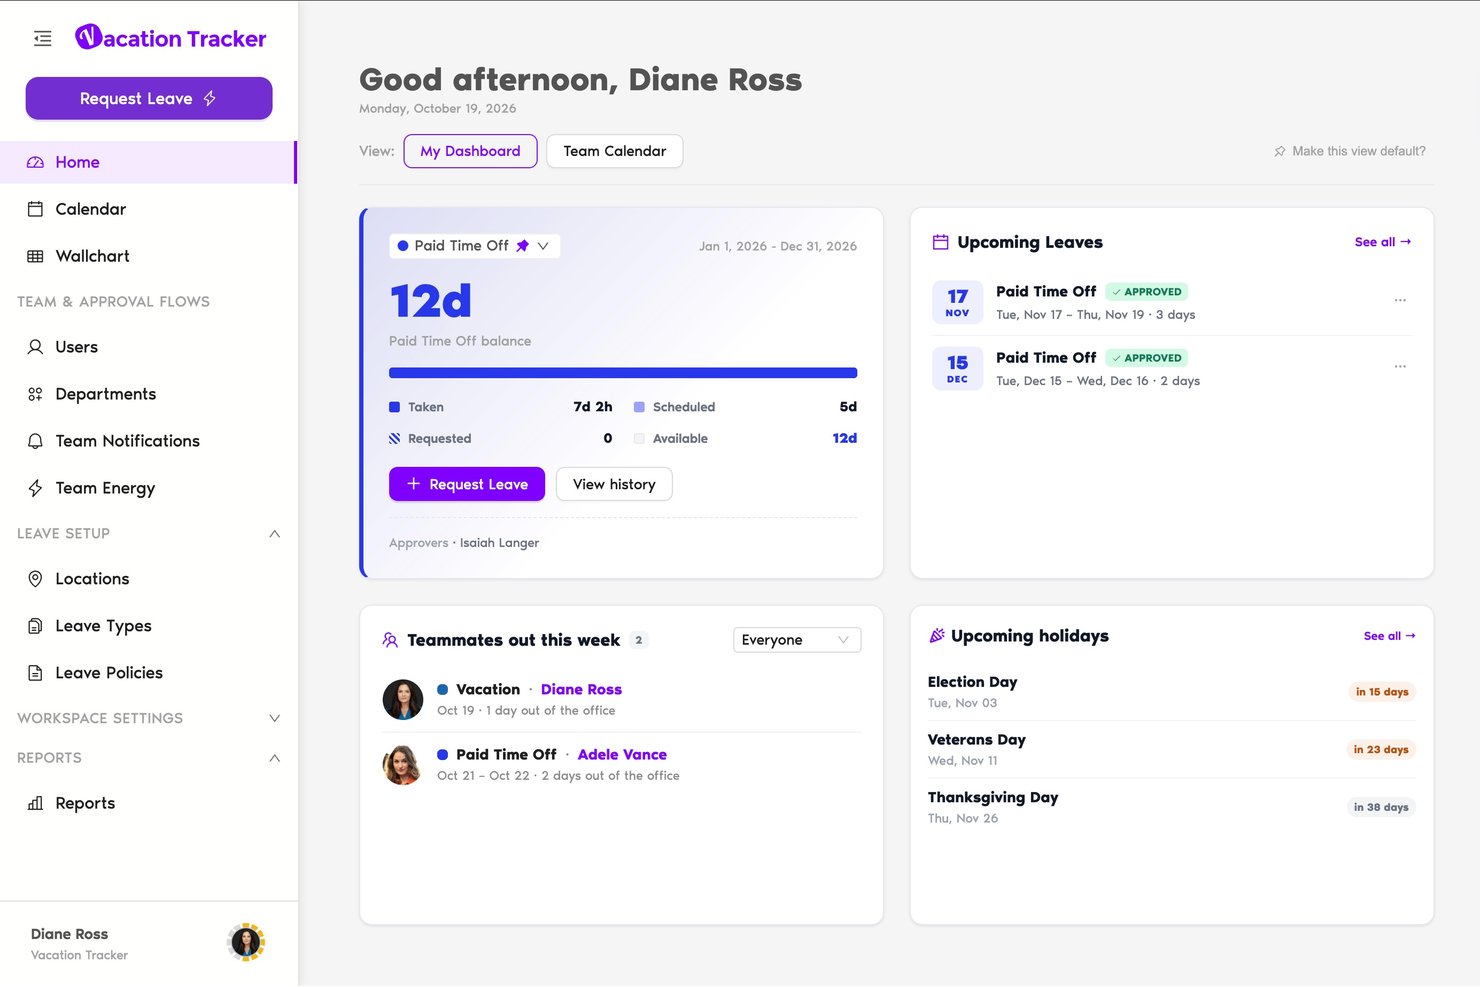Collapse the Leave Setup section
This screenshot has height=987, width=1480.
[x=275, y=534]
